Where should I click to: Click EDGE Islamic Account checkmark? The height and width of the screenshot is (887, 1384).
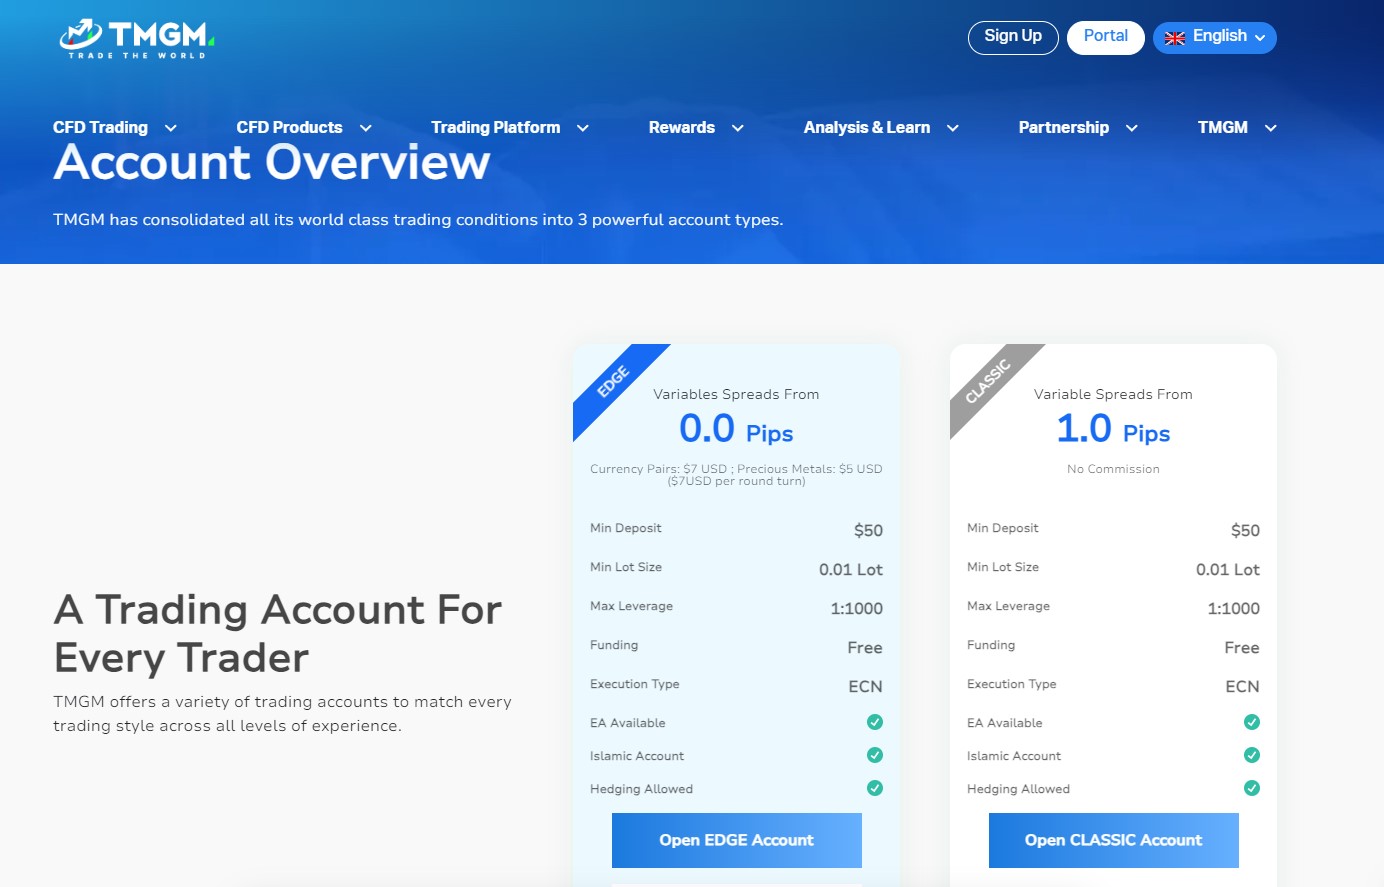pyautogui.click(x=875, y=755)
